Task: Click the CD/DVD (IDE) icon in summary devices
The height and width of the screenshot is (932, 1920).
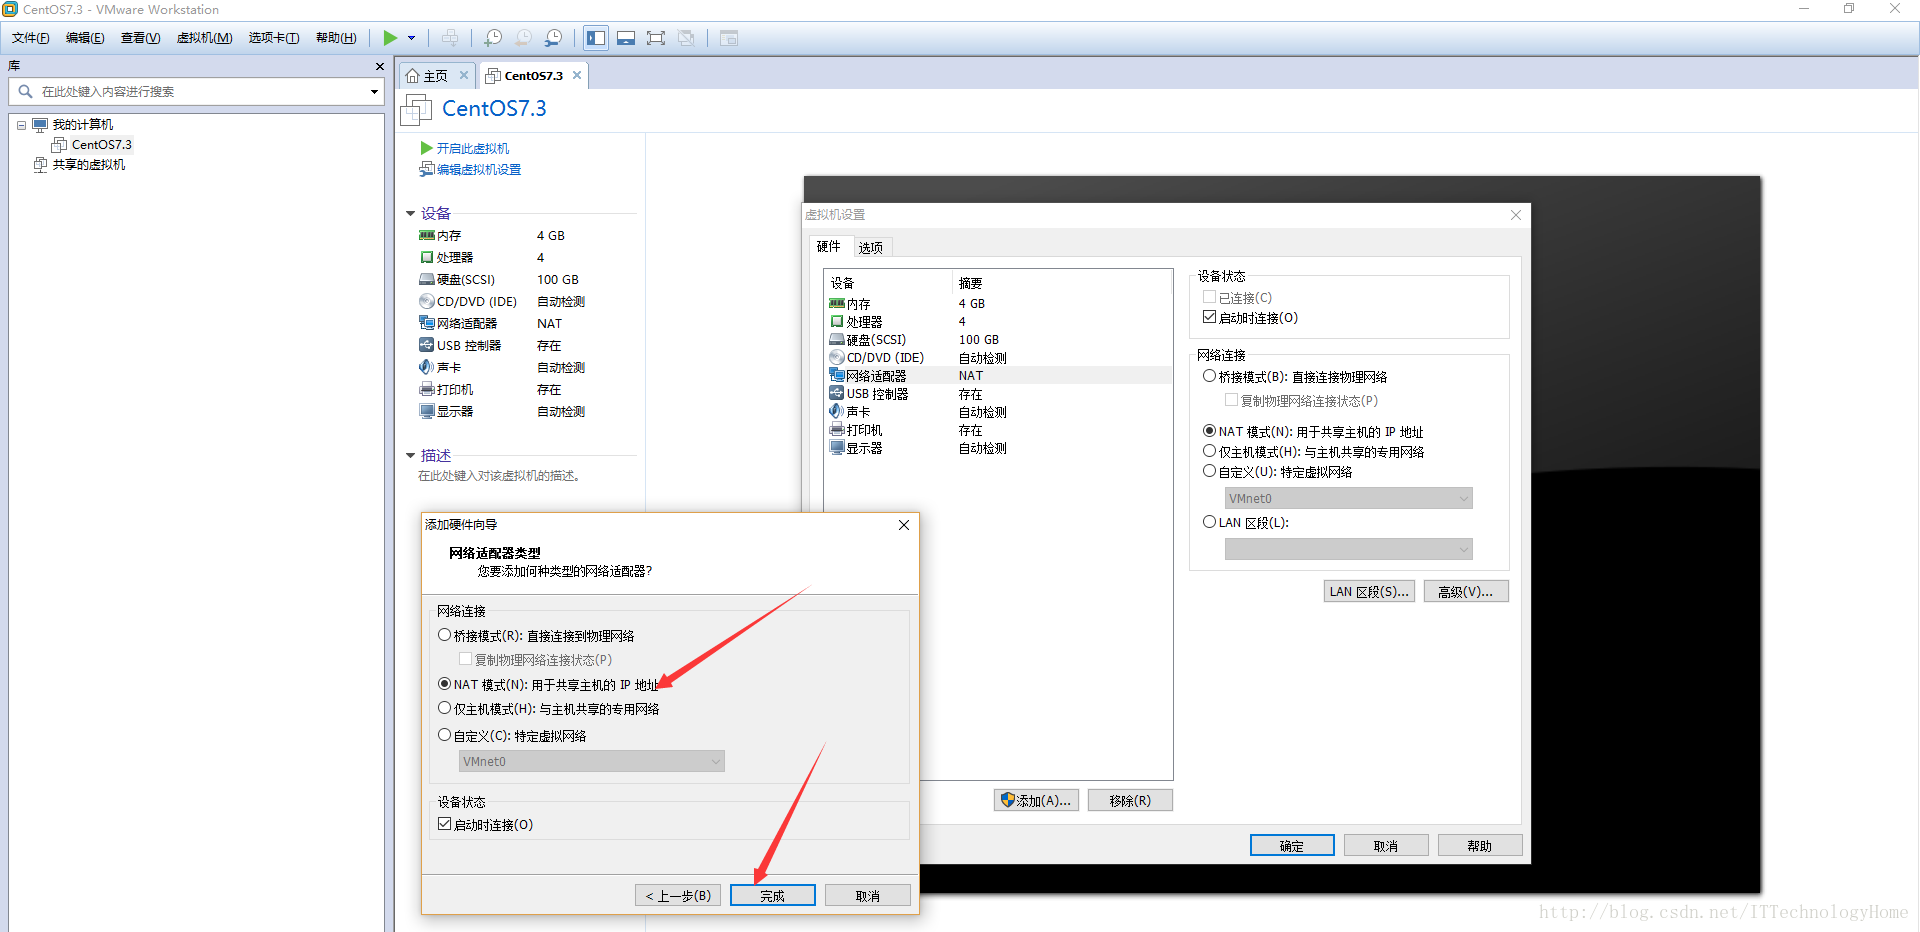Action: tap(427, 302)
